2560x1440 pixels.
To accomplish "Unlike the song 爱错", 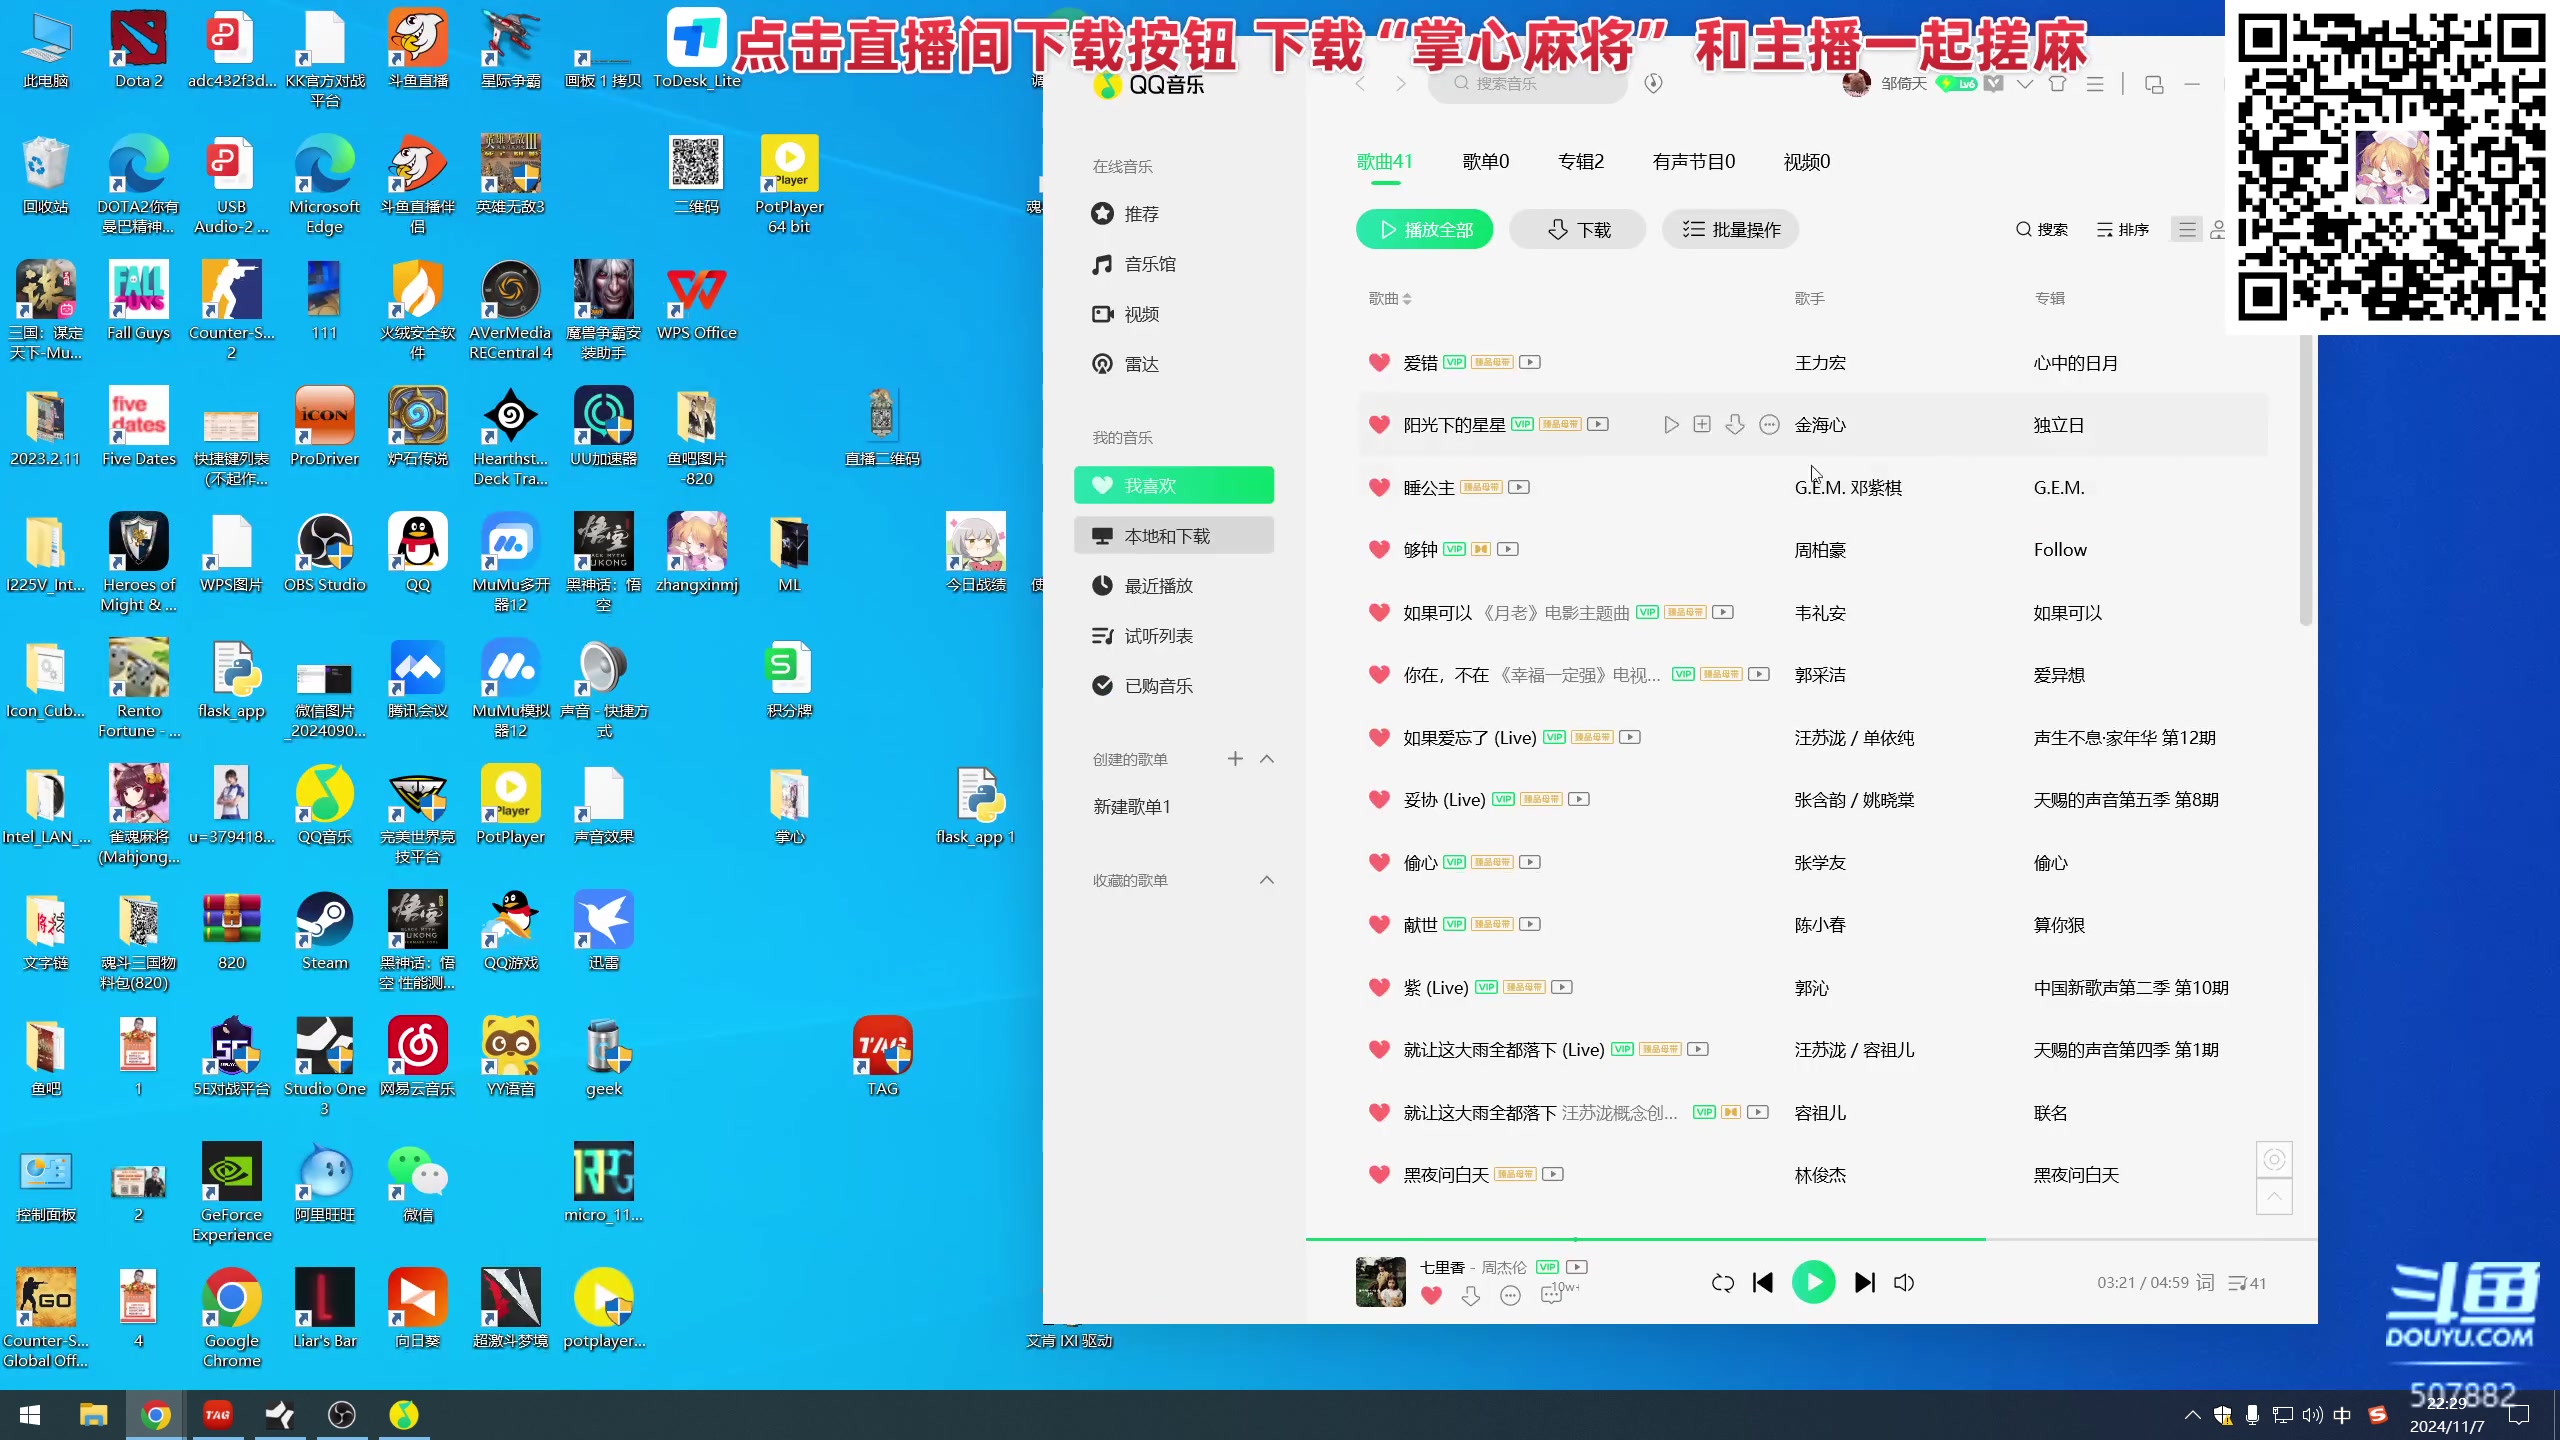I will 1379,362.
